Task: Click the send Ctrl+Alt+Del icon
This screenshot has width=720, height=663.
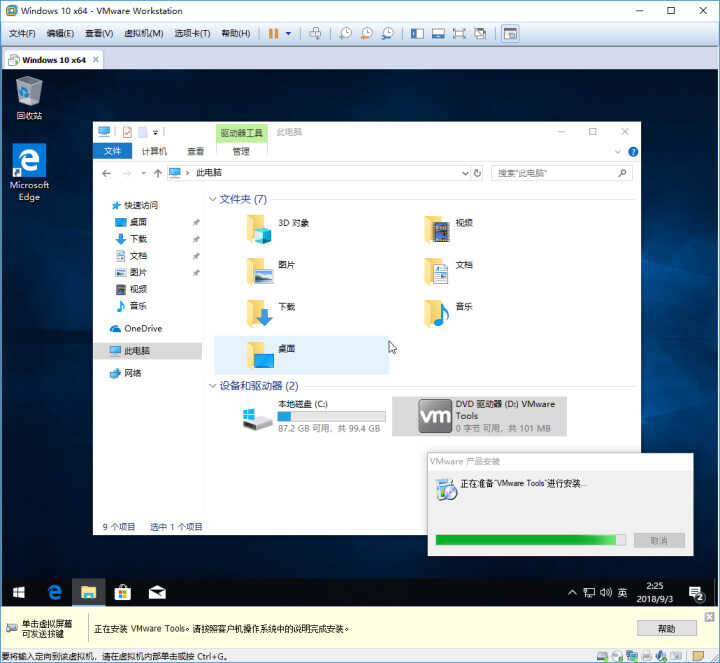Action: (315, 34)
